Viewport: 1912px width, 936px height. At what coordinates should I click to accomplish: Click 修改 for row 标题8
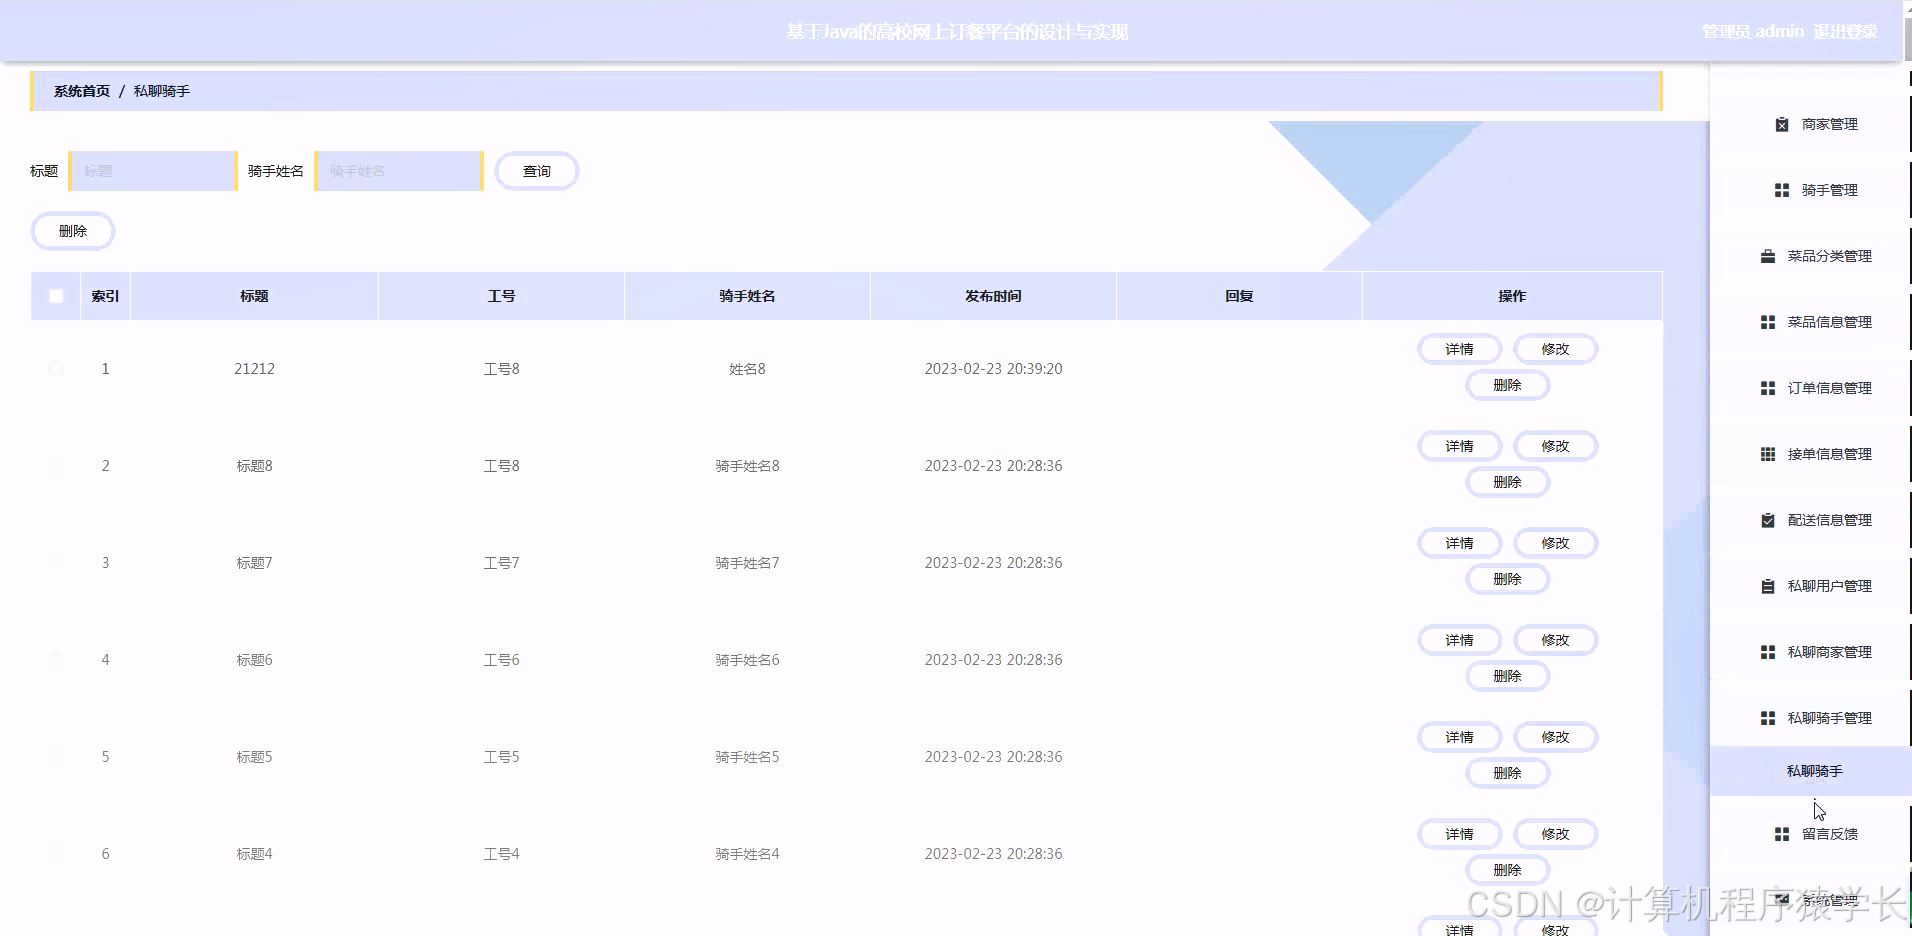pyautogui.click(x=1555, y=446)
